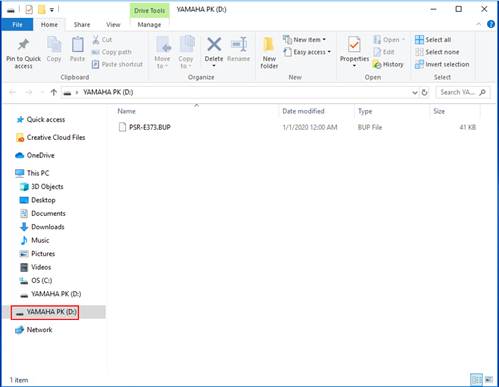Screen dimensions: 499x387
Task: Go up one folder level arrow
Action: pyautogui.click(x=53, y=92)
